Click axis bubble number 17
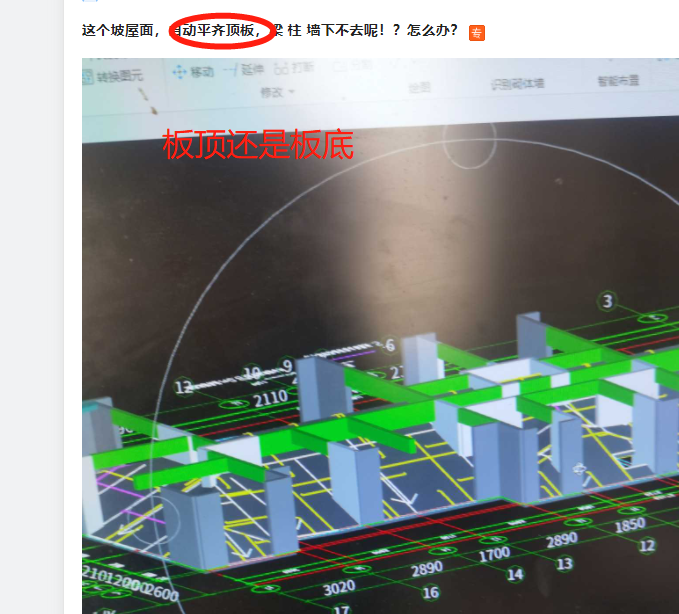The height and width of the screenshot is (614, 679). [341, 609]
